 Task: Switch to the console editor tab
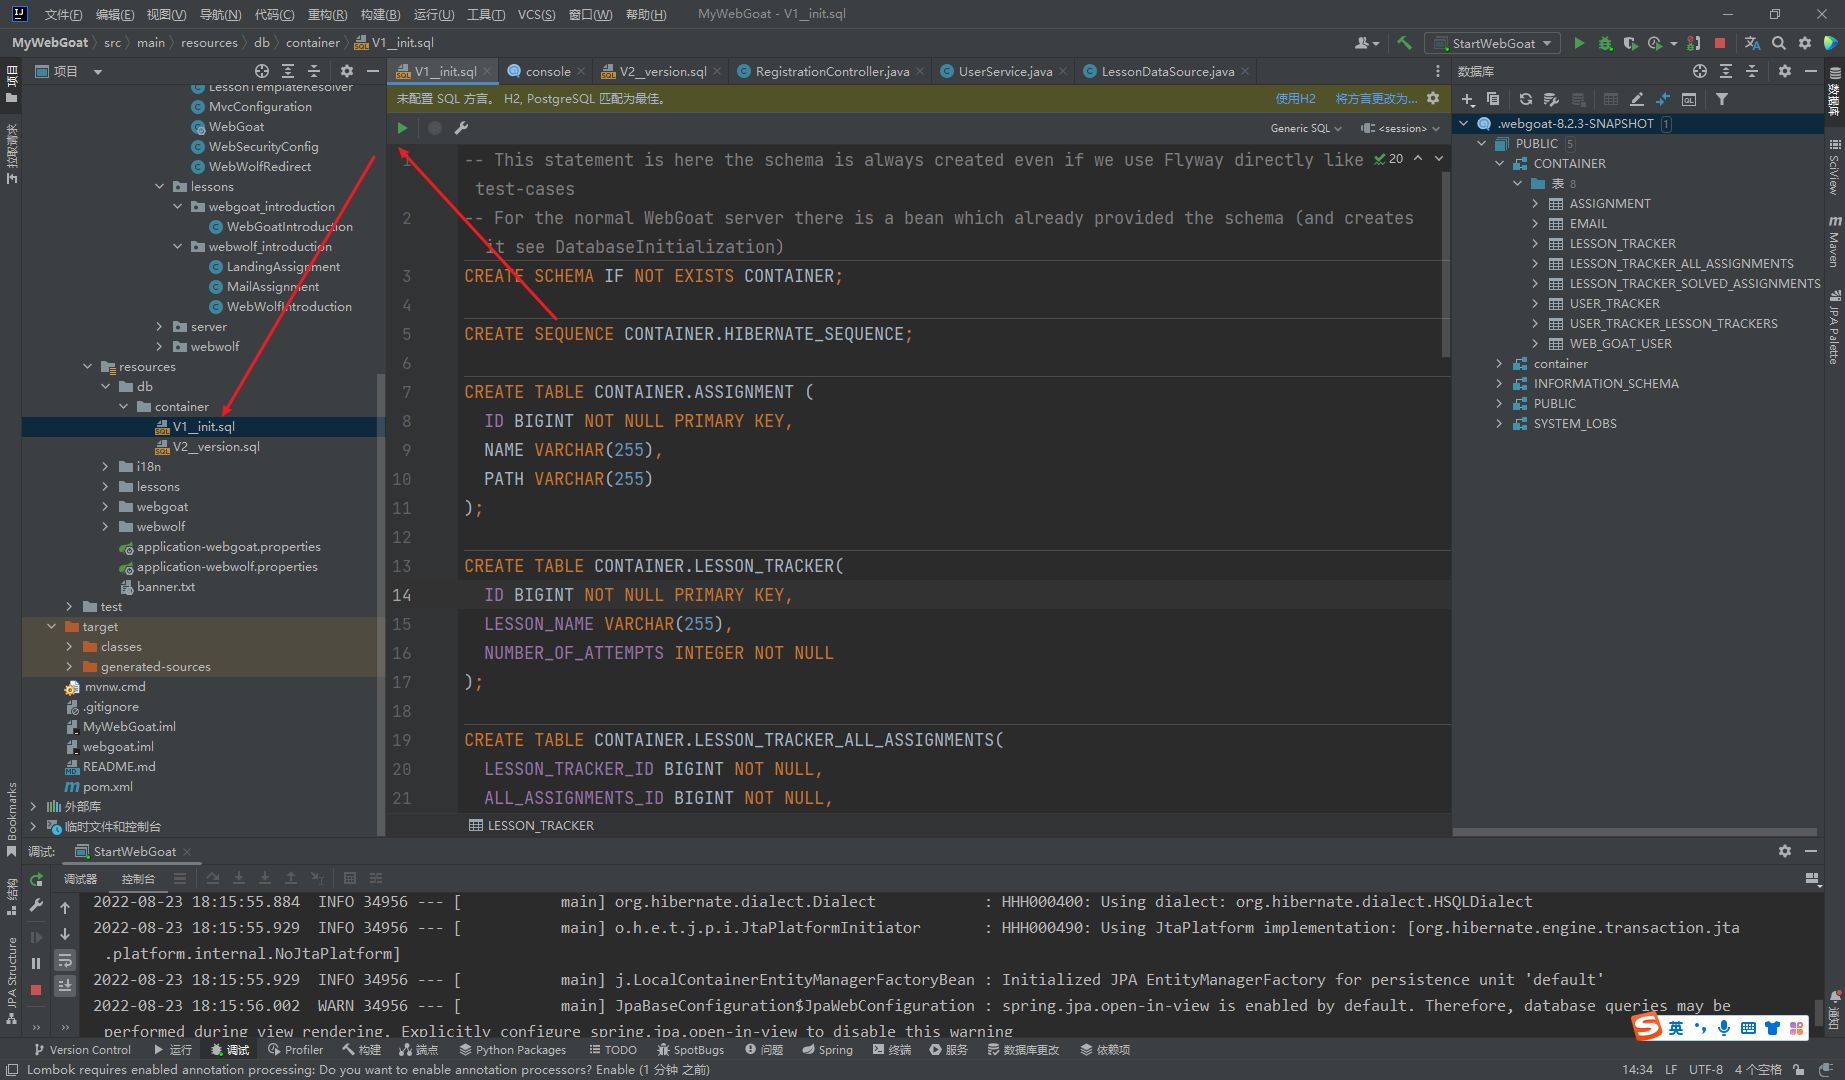click(547, 71)
